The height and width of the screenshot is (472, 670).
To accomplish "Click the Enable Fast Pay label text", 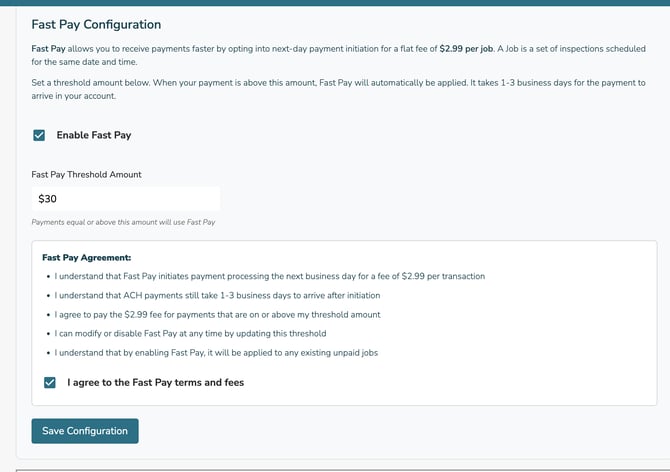I will 94,135.
